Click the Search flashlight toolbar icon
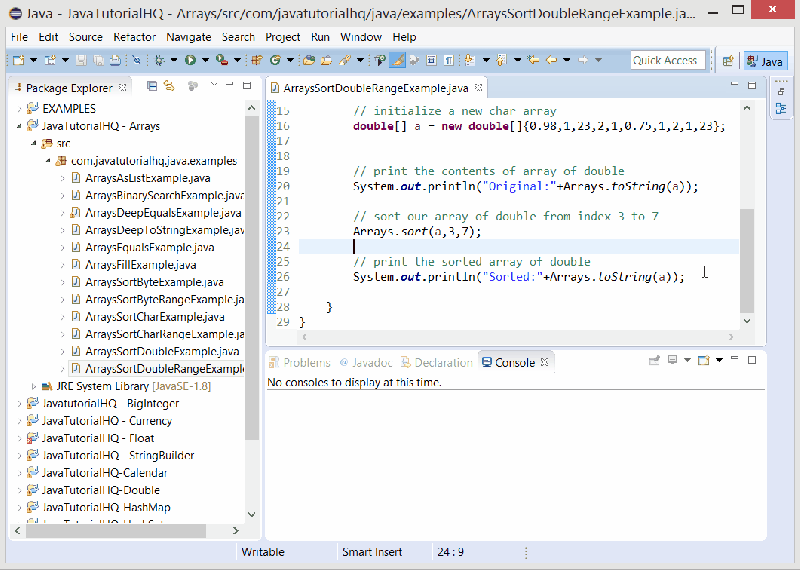The image size is (800, 570). coord(345,60)
